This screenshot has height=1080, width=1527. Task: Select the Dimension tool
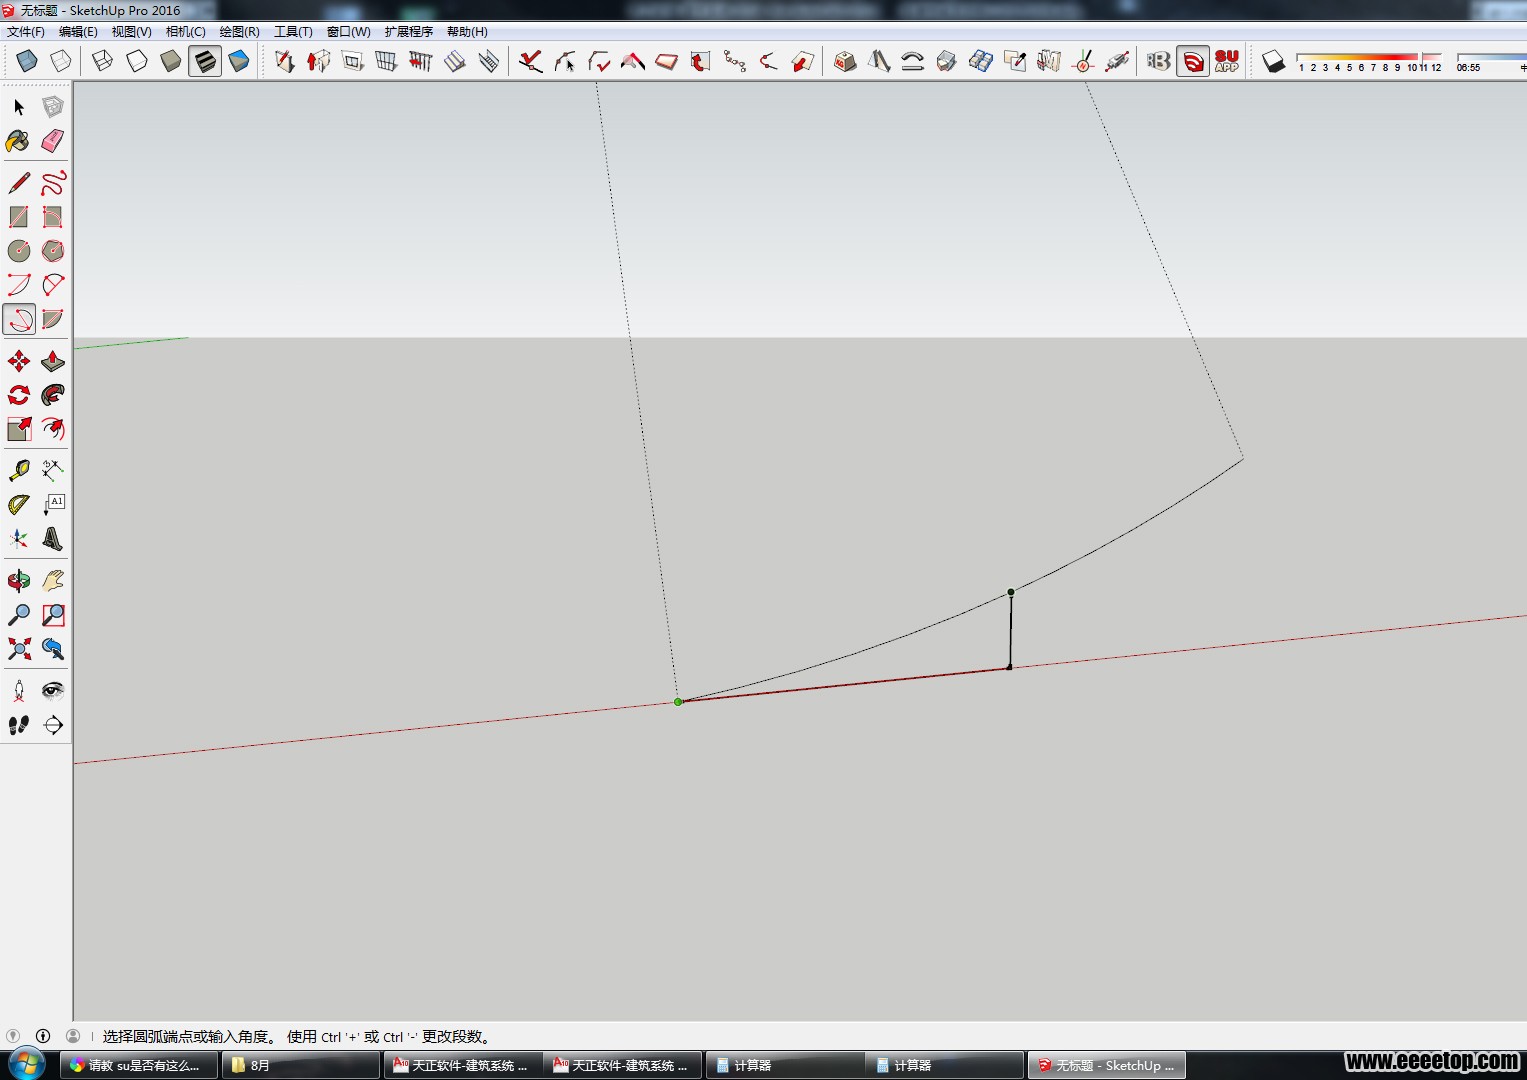point(53,471)
